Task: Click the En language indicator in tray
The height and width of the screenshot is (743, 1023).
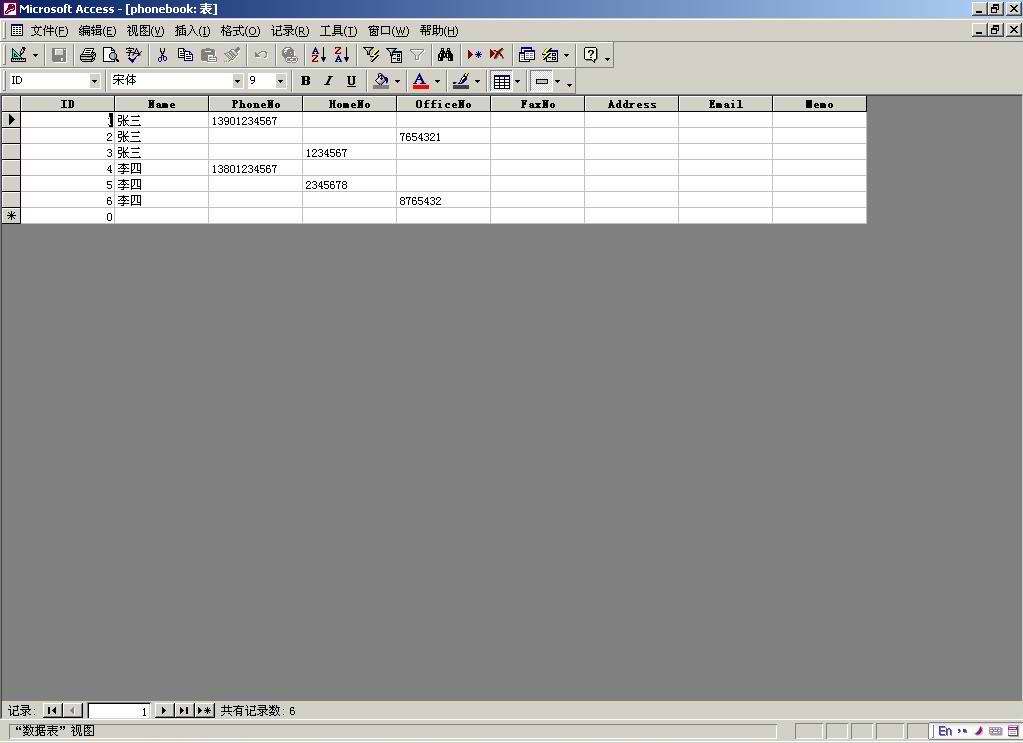Action: click(x=945, y=731)
